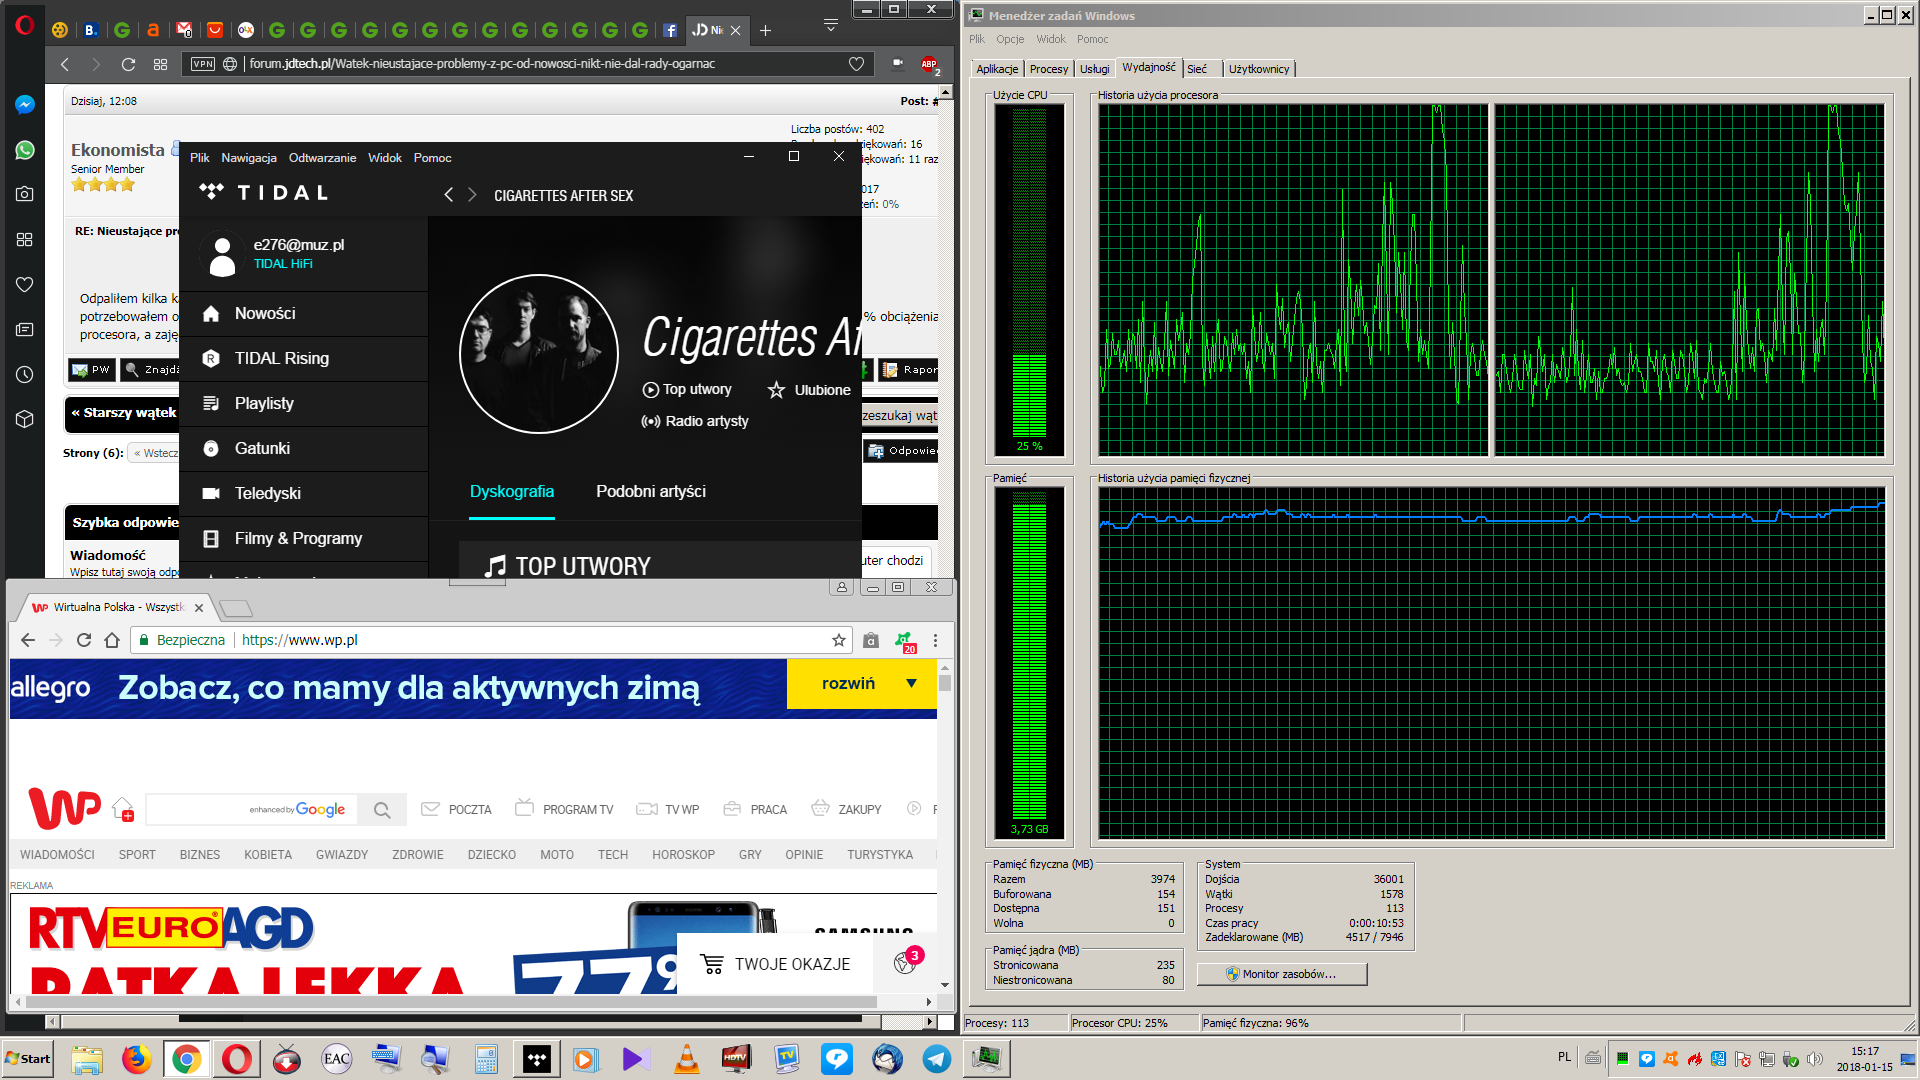Viewport: 1920px width, 1080px height.
Task: Click TIDAL Rising sidebar item
Action: (281, 358)
